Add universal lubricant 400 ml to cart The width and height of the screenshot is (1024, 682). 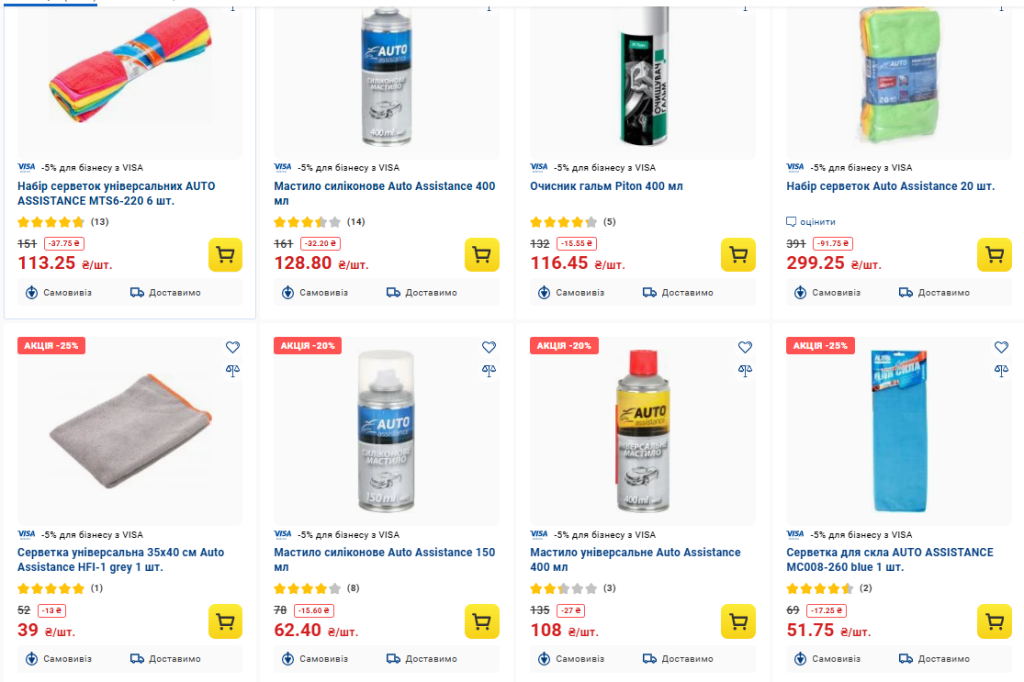[x=738, y=622]
